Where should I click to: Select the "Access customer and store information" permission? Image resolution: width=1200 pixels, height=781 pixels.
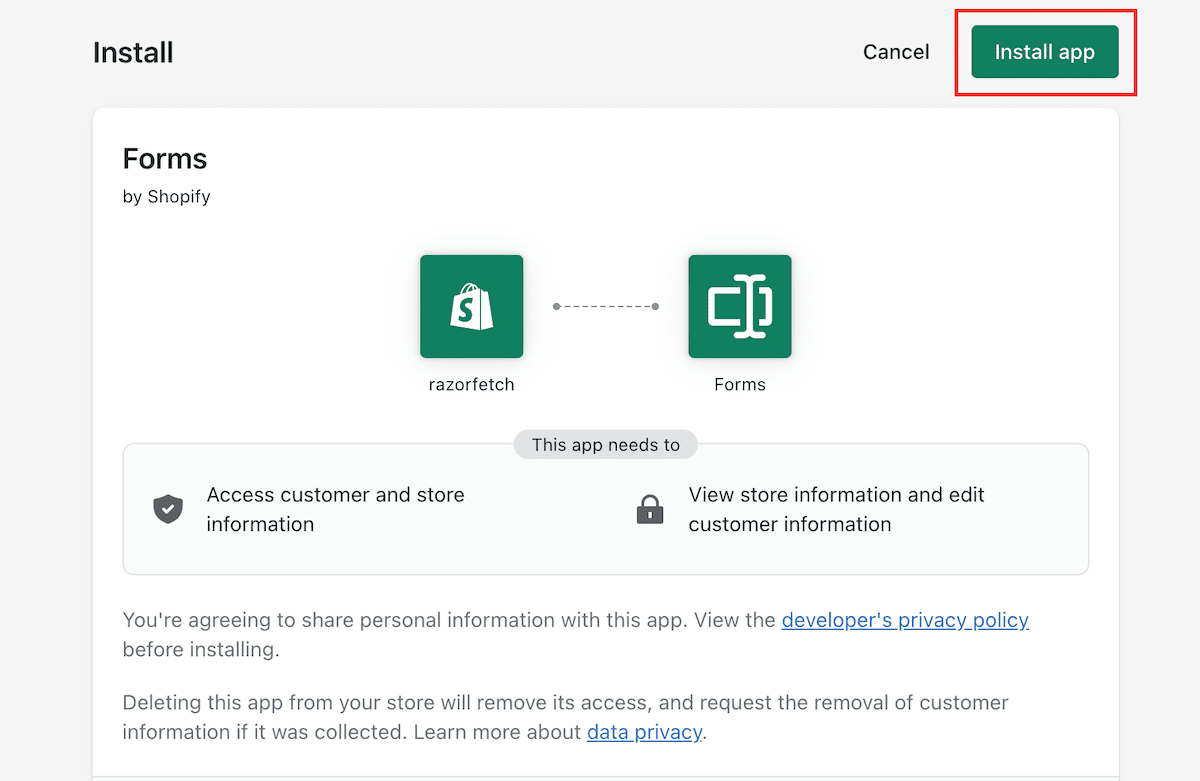coord(335,509)
